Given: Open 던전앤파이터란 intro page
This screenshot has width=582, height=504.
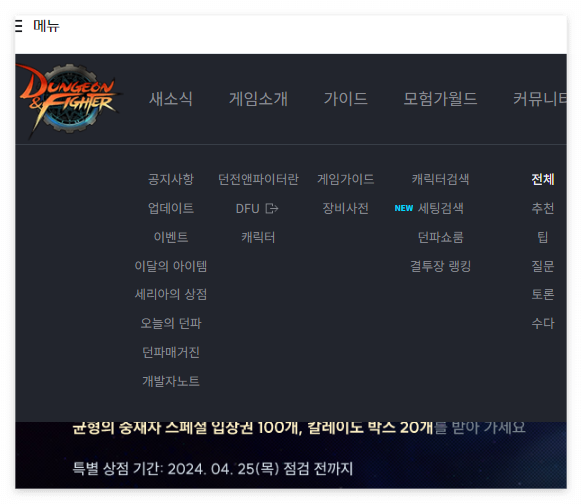Looking at the screenshot, I should point(258,179).
